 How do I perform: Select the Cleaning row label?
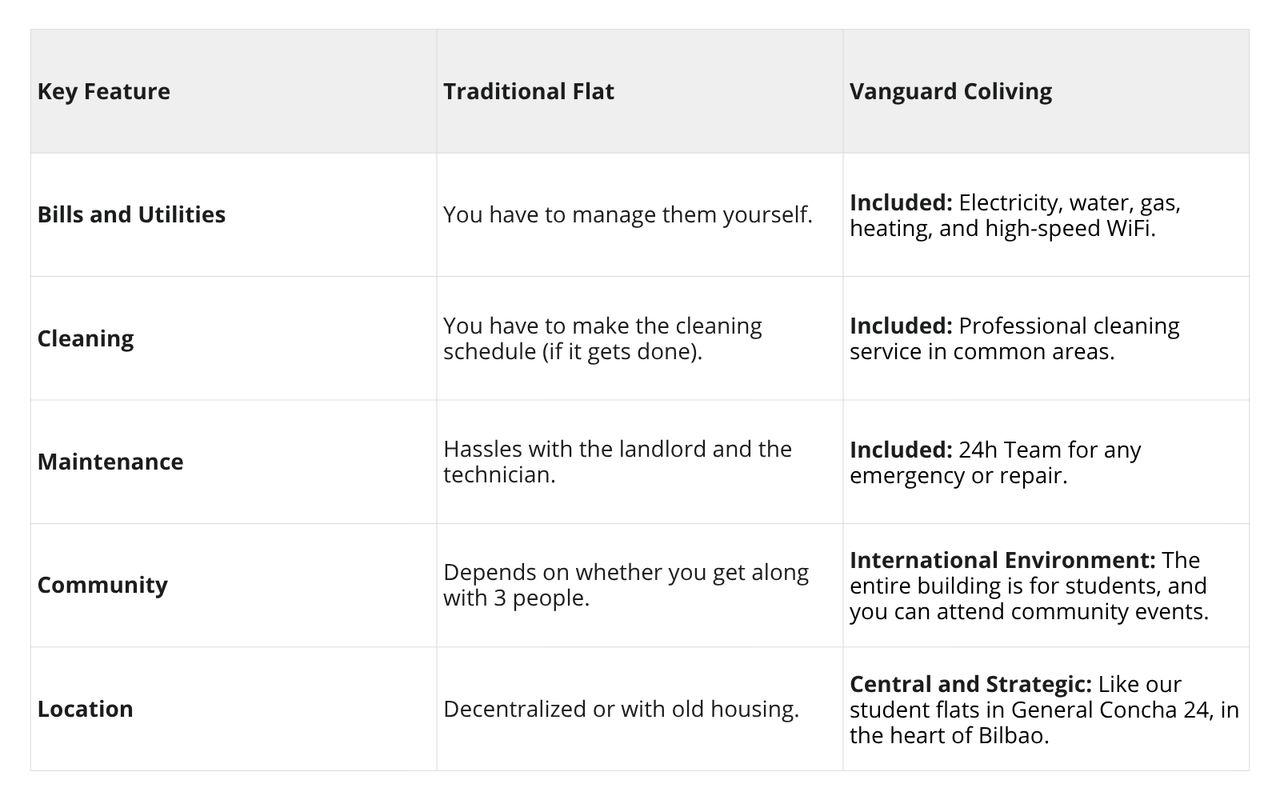pyautogui.click(x=85, y=338)
